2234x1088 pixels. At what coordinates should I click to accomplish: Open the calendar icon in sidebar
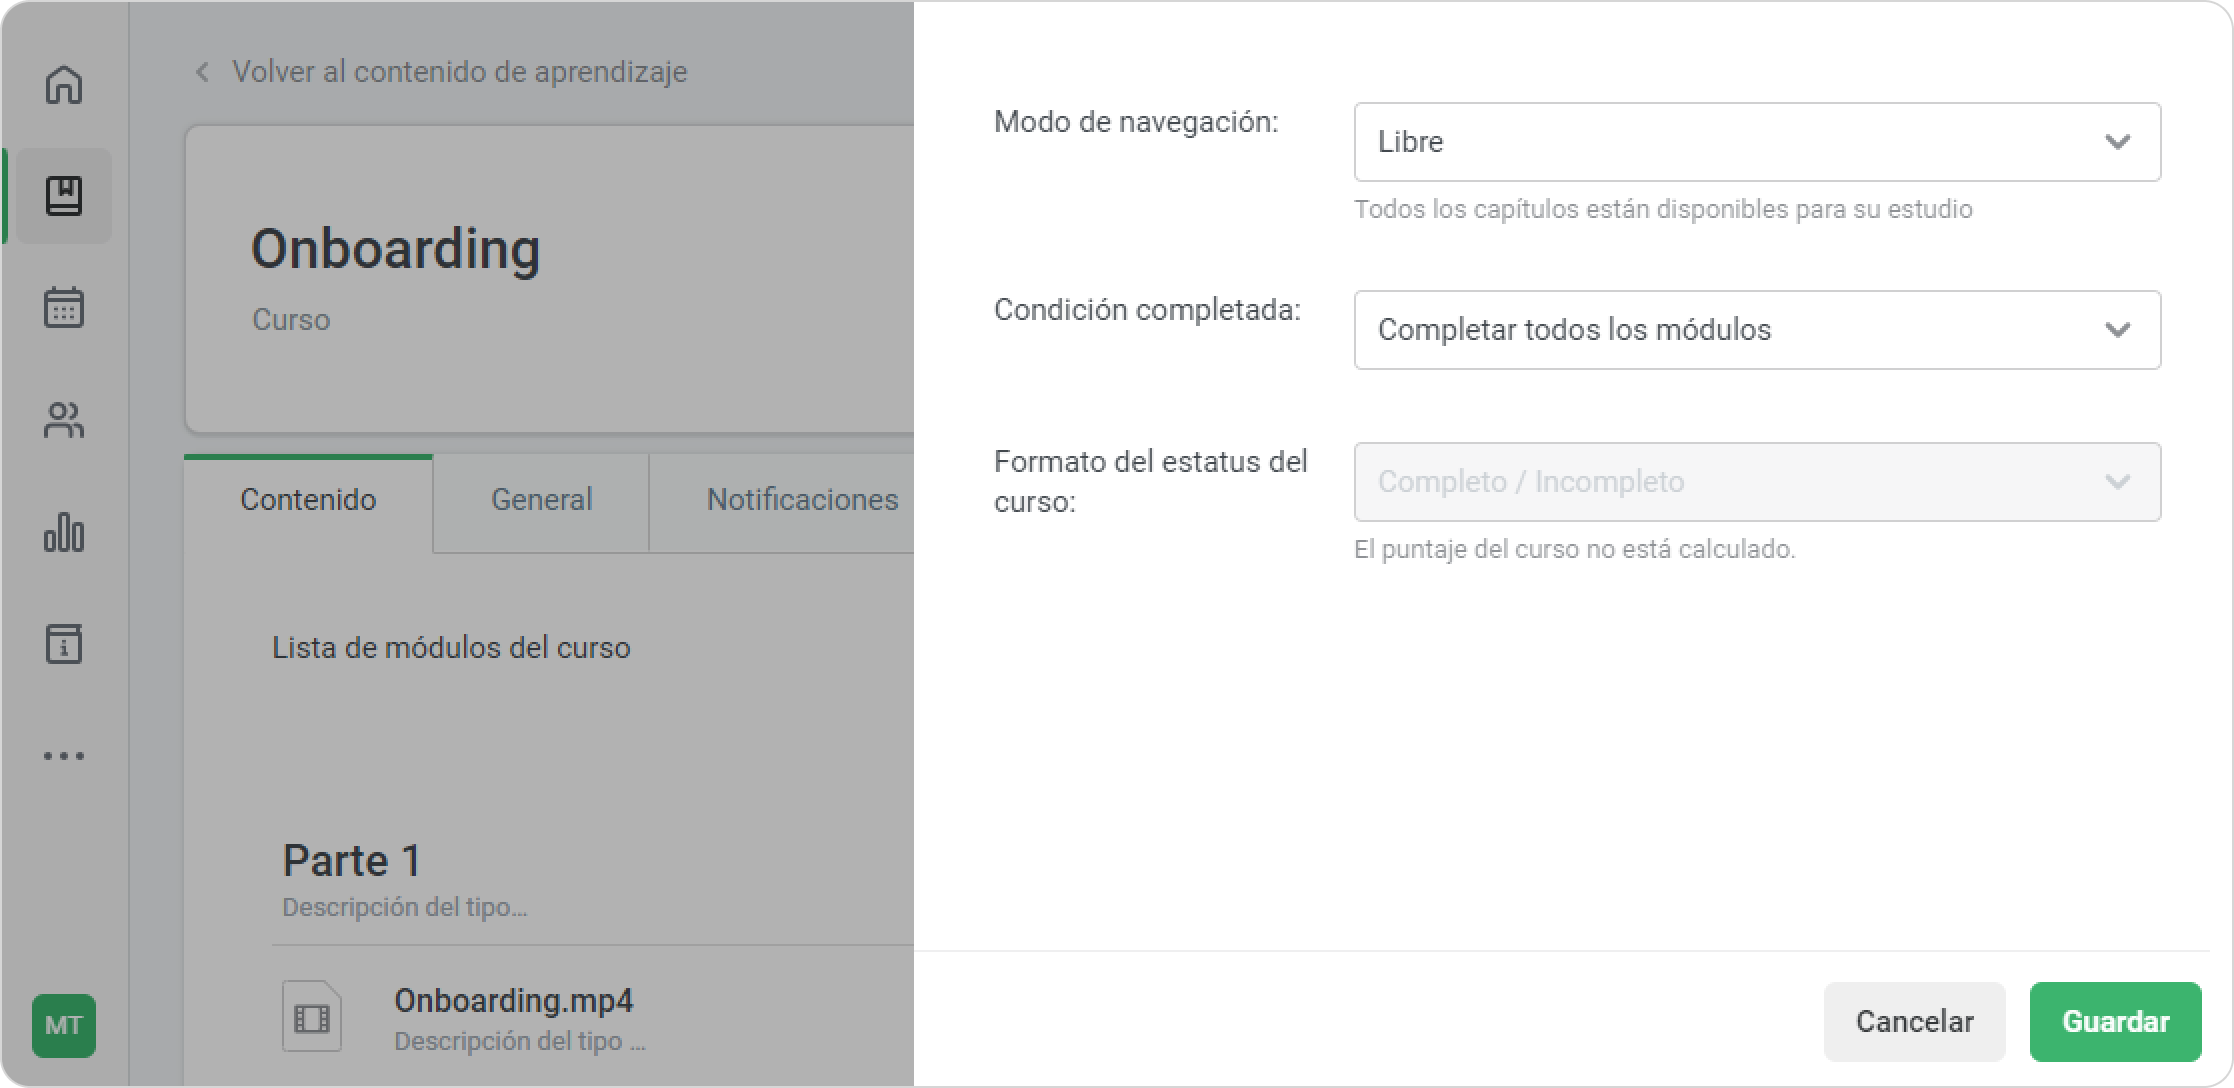click(x=64, y=308)
